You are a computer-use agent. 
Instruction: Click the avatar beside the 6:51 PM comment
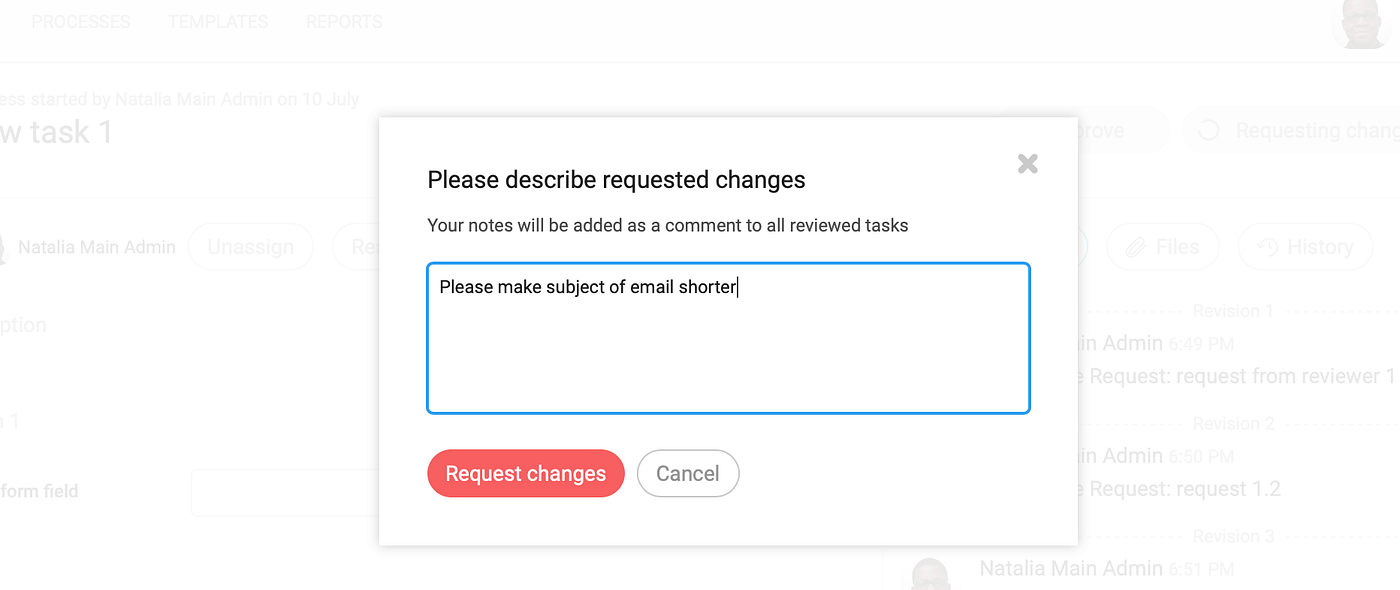(930, 575)
